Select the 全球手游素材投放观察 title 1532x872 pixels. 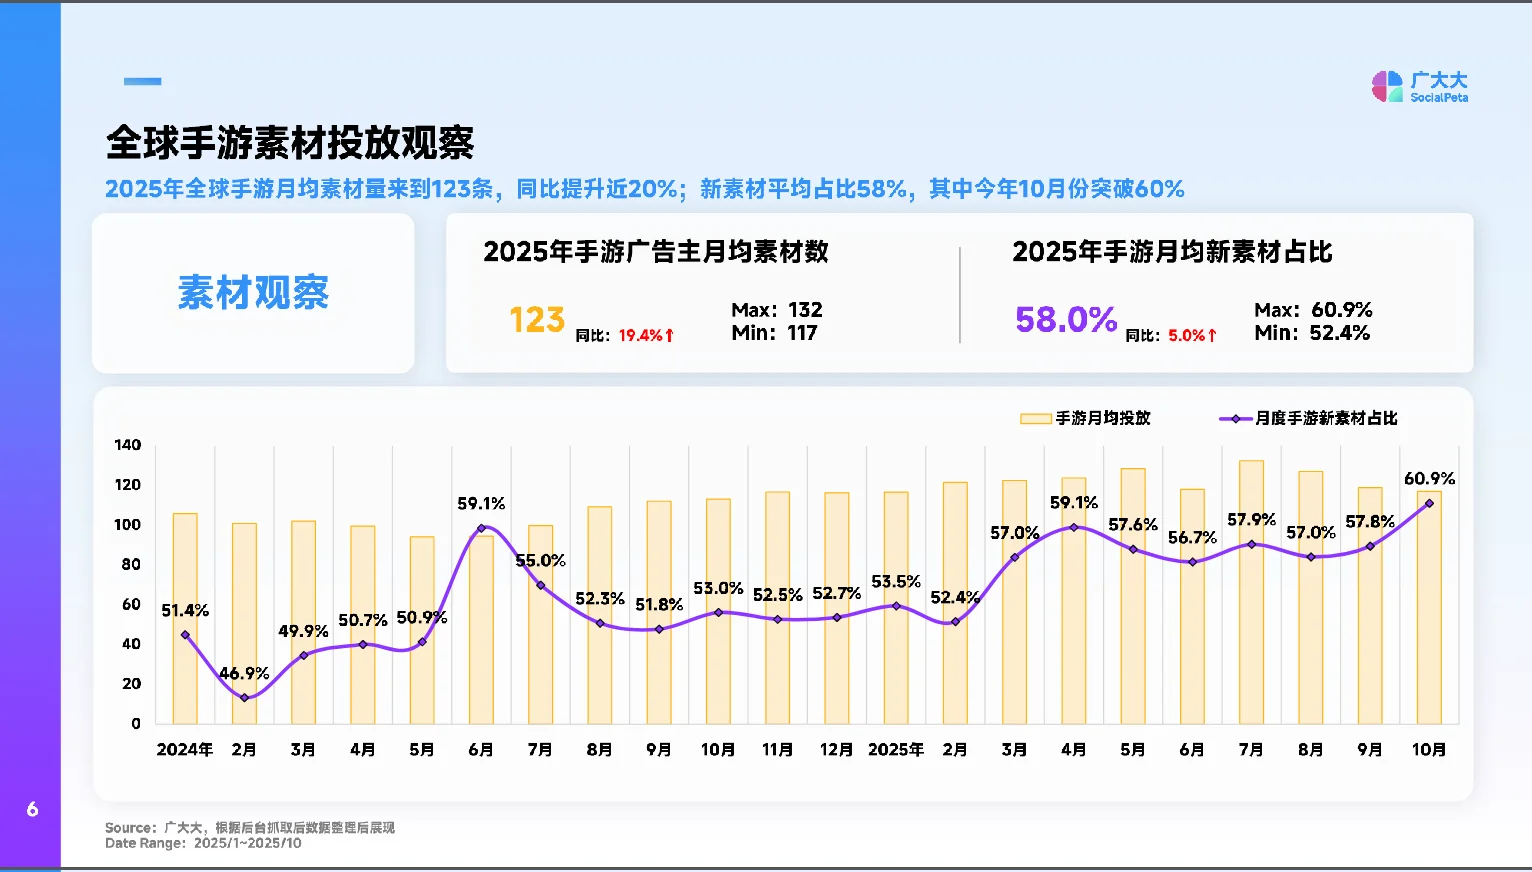pos(292,143)
